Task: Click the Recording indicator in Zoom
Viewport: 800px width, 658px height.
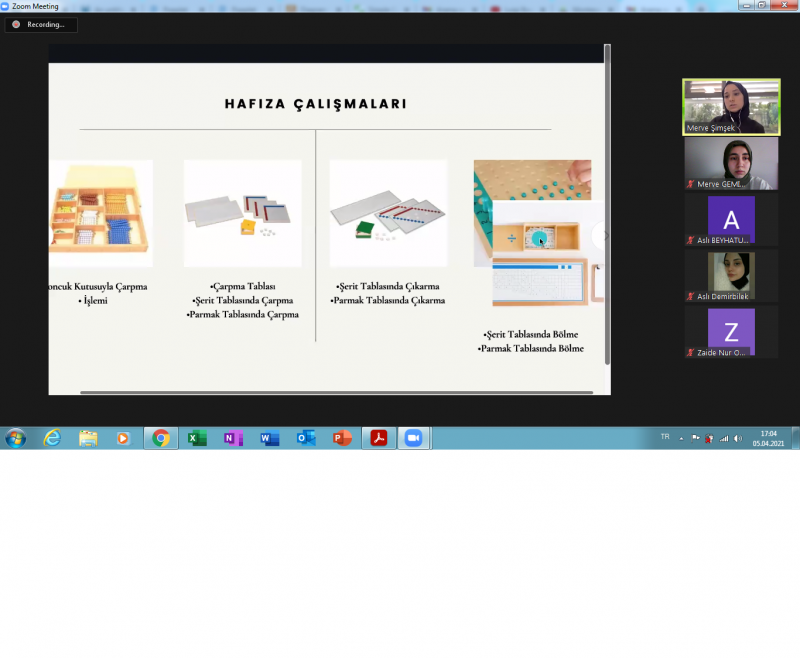Action: [x=40, y=24]
